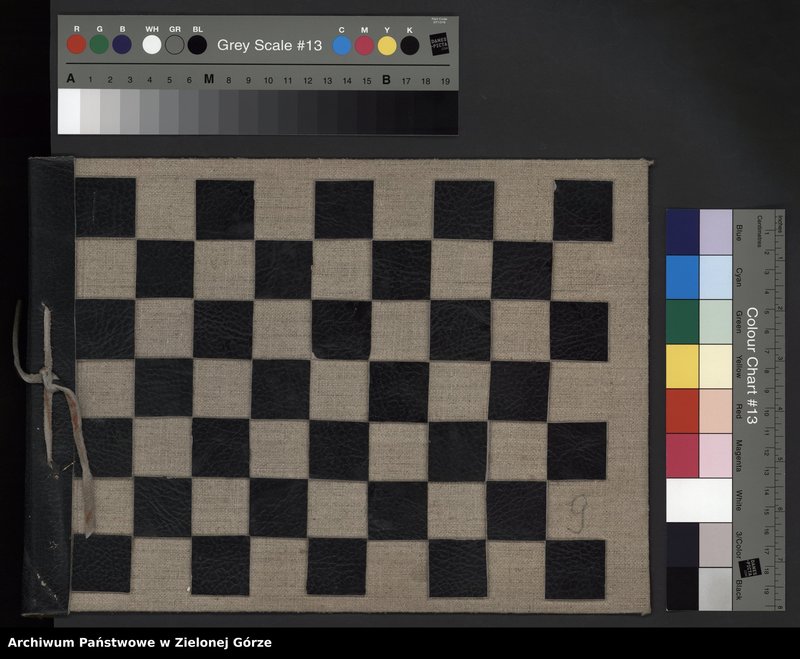The height and width of the screenshot is (659, 800).
Task: Click the grey GR circle
Action: pos(174,45)
